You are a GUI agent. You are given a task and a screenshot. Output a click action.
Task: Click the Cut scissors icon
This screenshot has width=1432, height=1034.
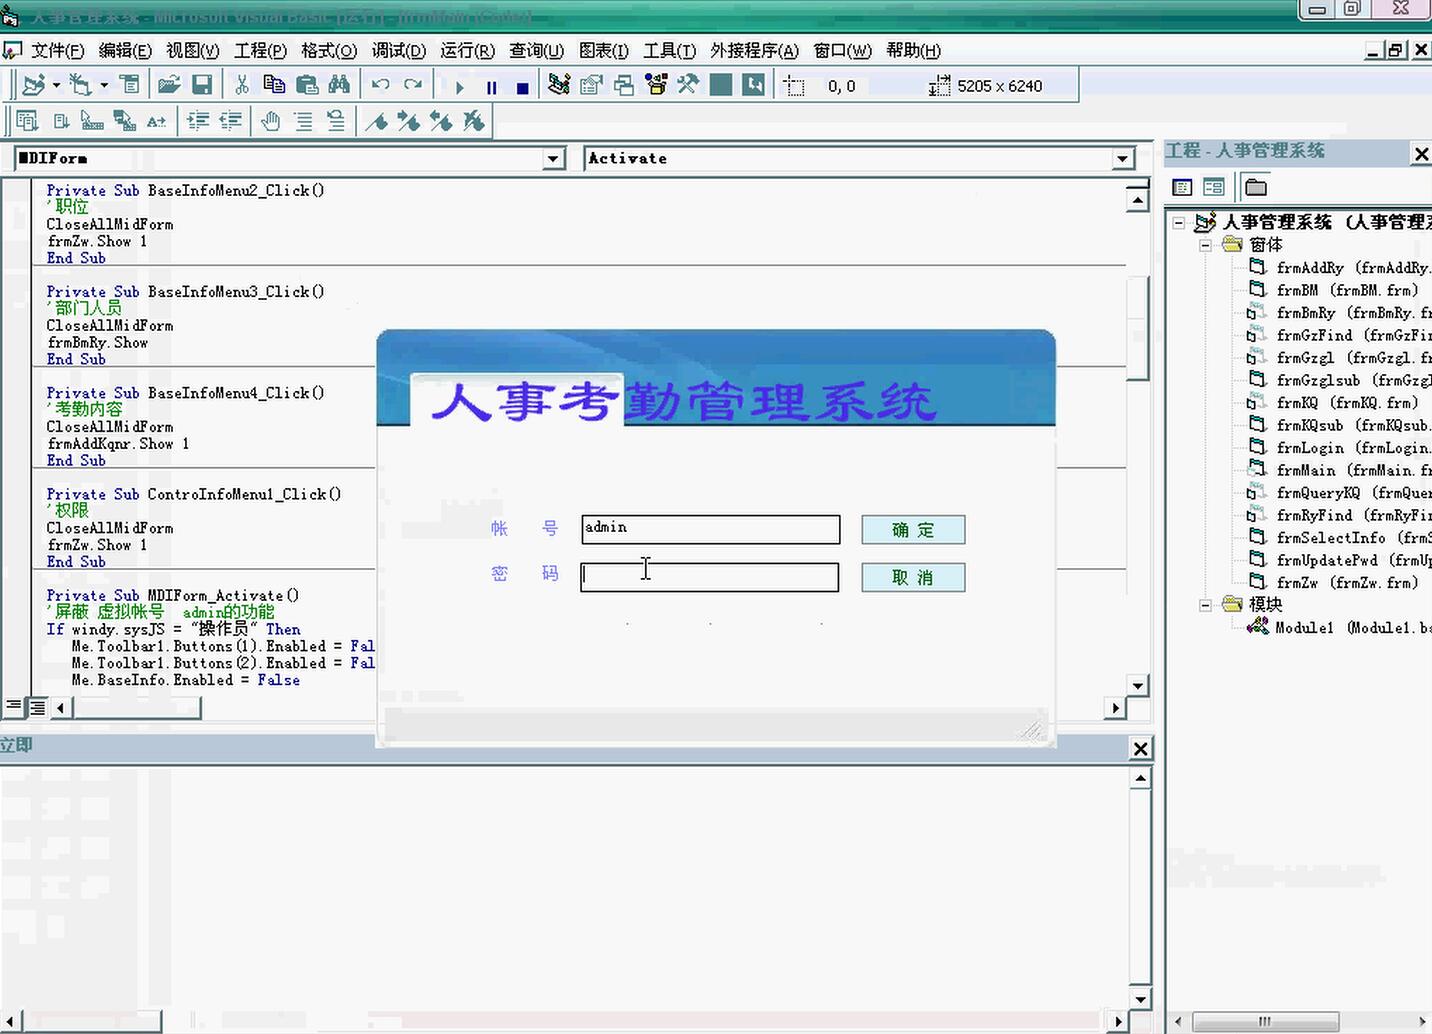(x=241, y=85)
